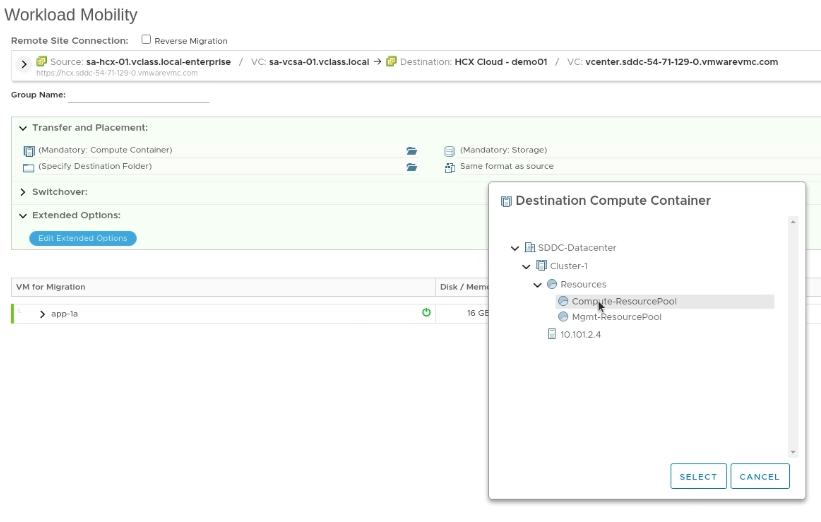Open the destination folder browse icon
Image resolution: width=821 pixels, height=522 pixels.
click(412, 167)
